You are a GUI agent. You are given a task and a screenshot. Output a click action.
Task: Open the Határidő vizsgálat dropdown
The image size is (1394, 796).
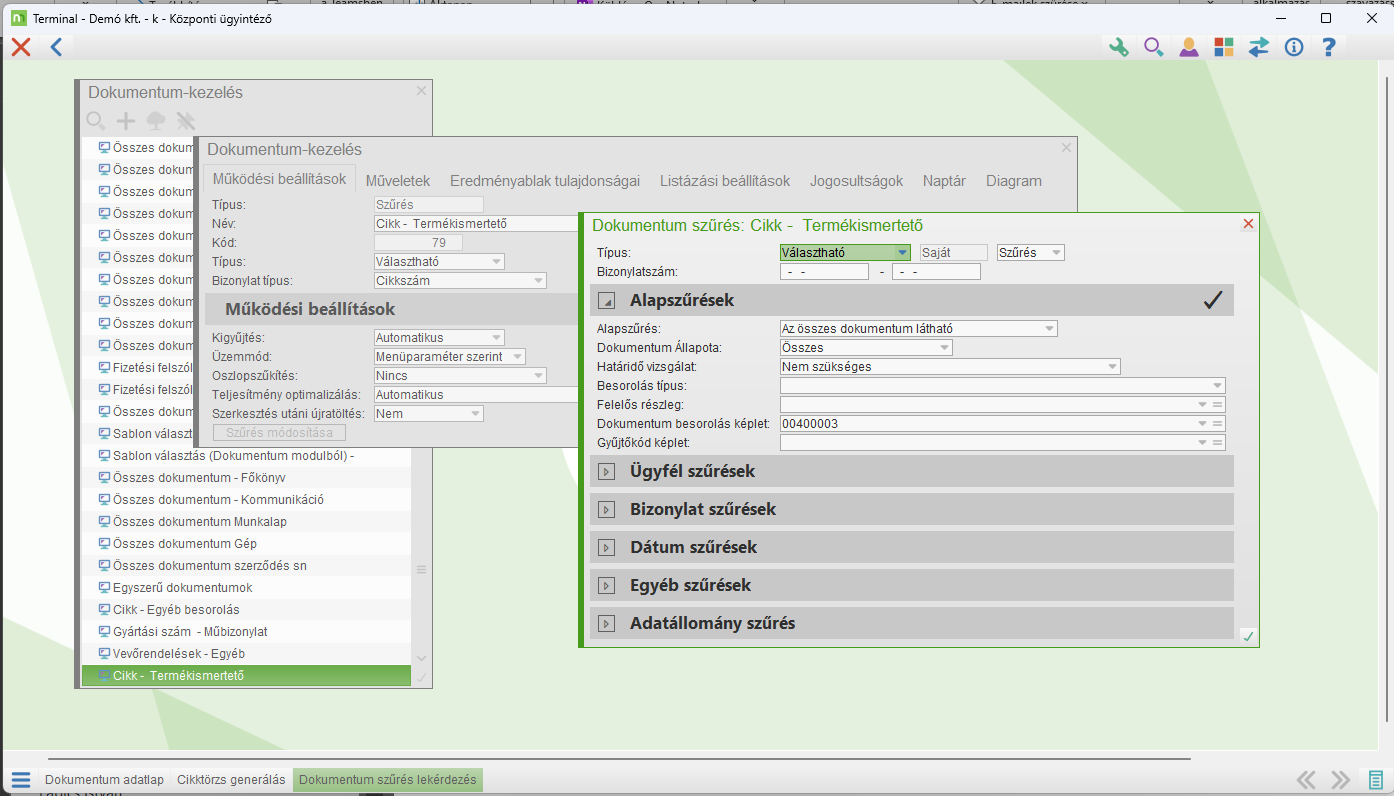(x=1111, y=367)
